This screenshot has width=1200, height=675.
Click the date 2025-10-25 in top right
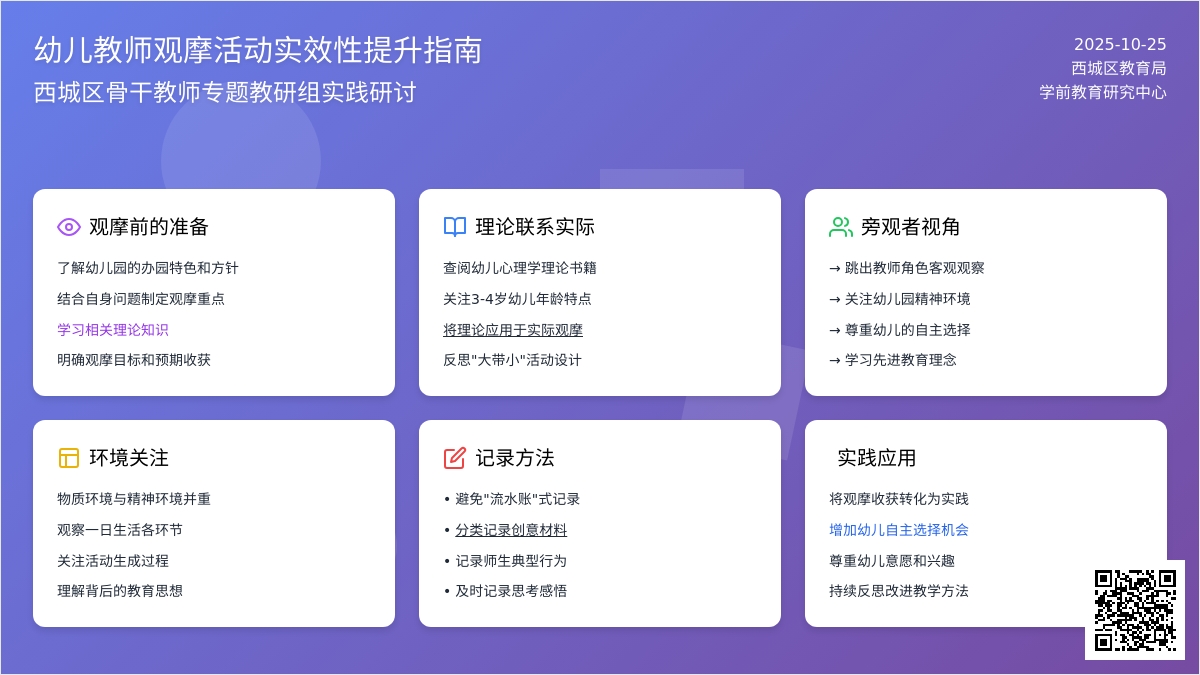(x=1119, y=44)
